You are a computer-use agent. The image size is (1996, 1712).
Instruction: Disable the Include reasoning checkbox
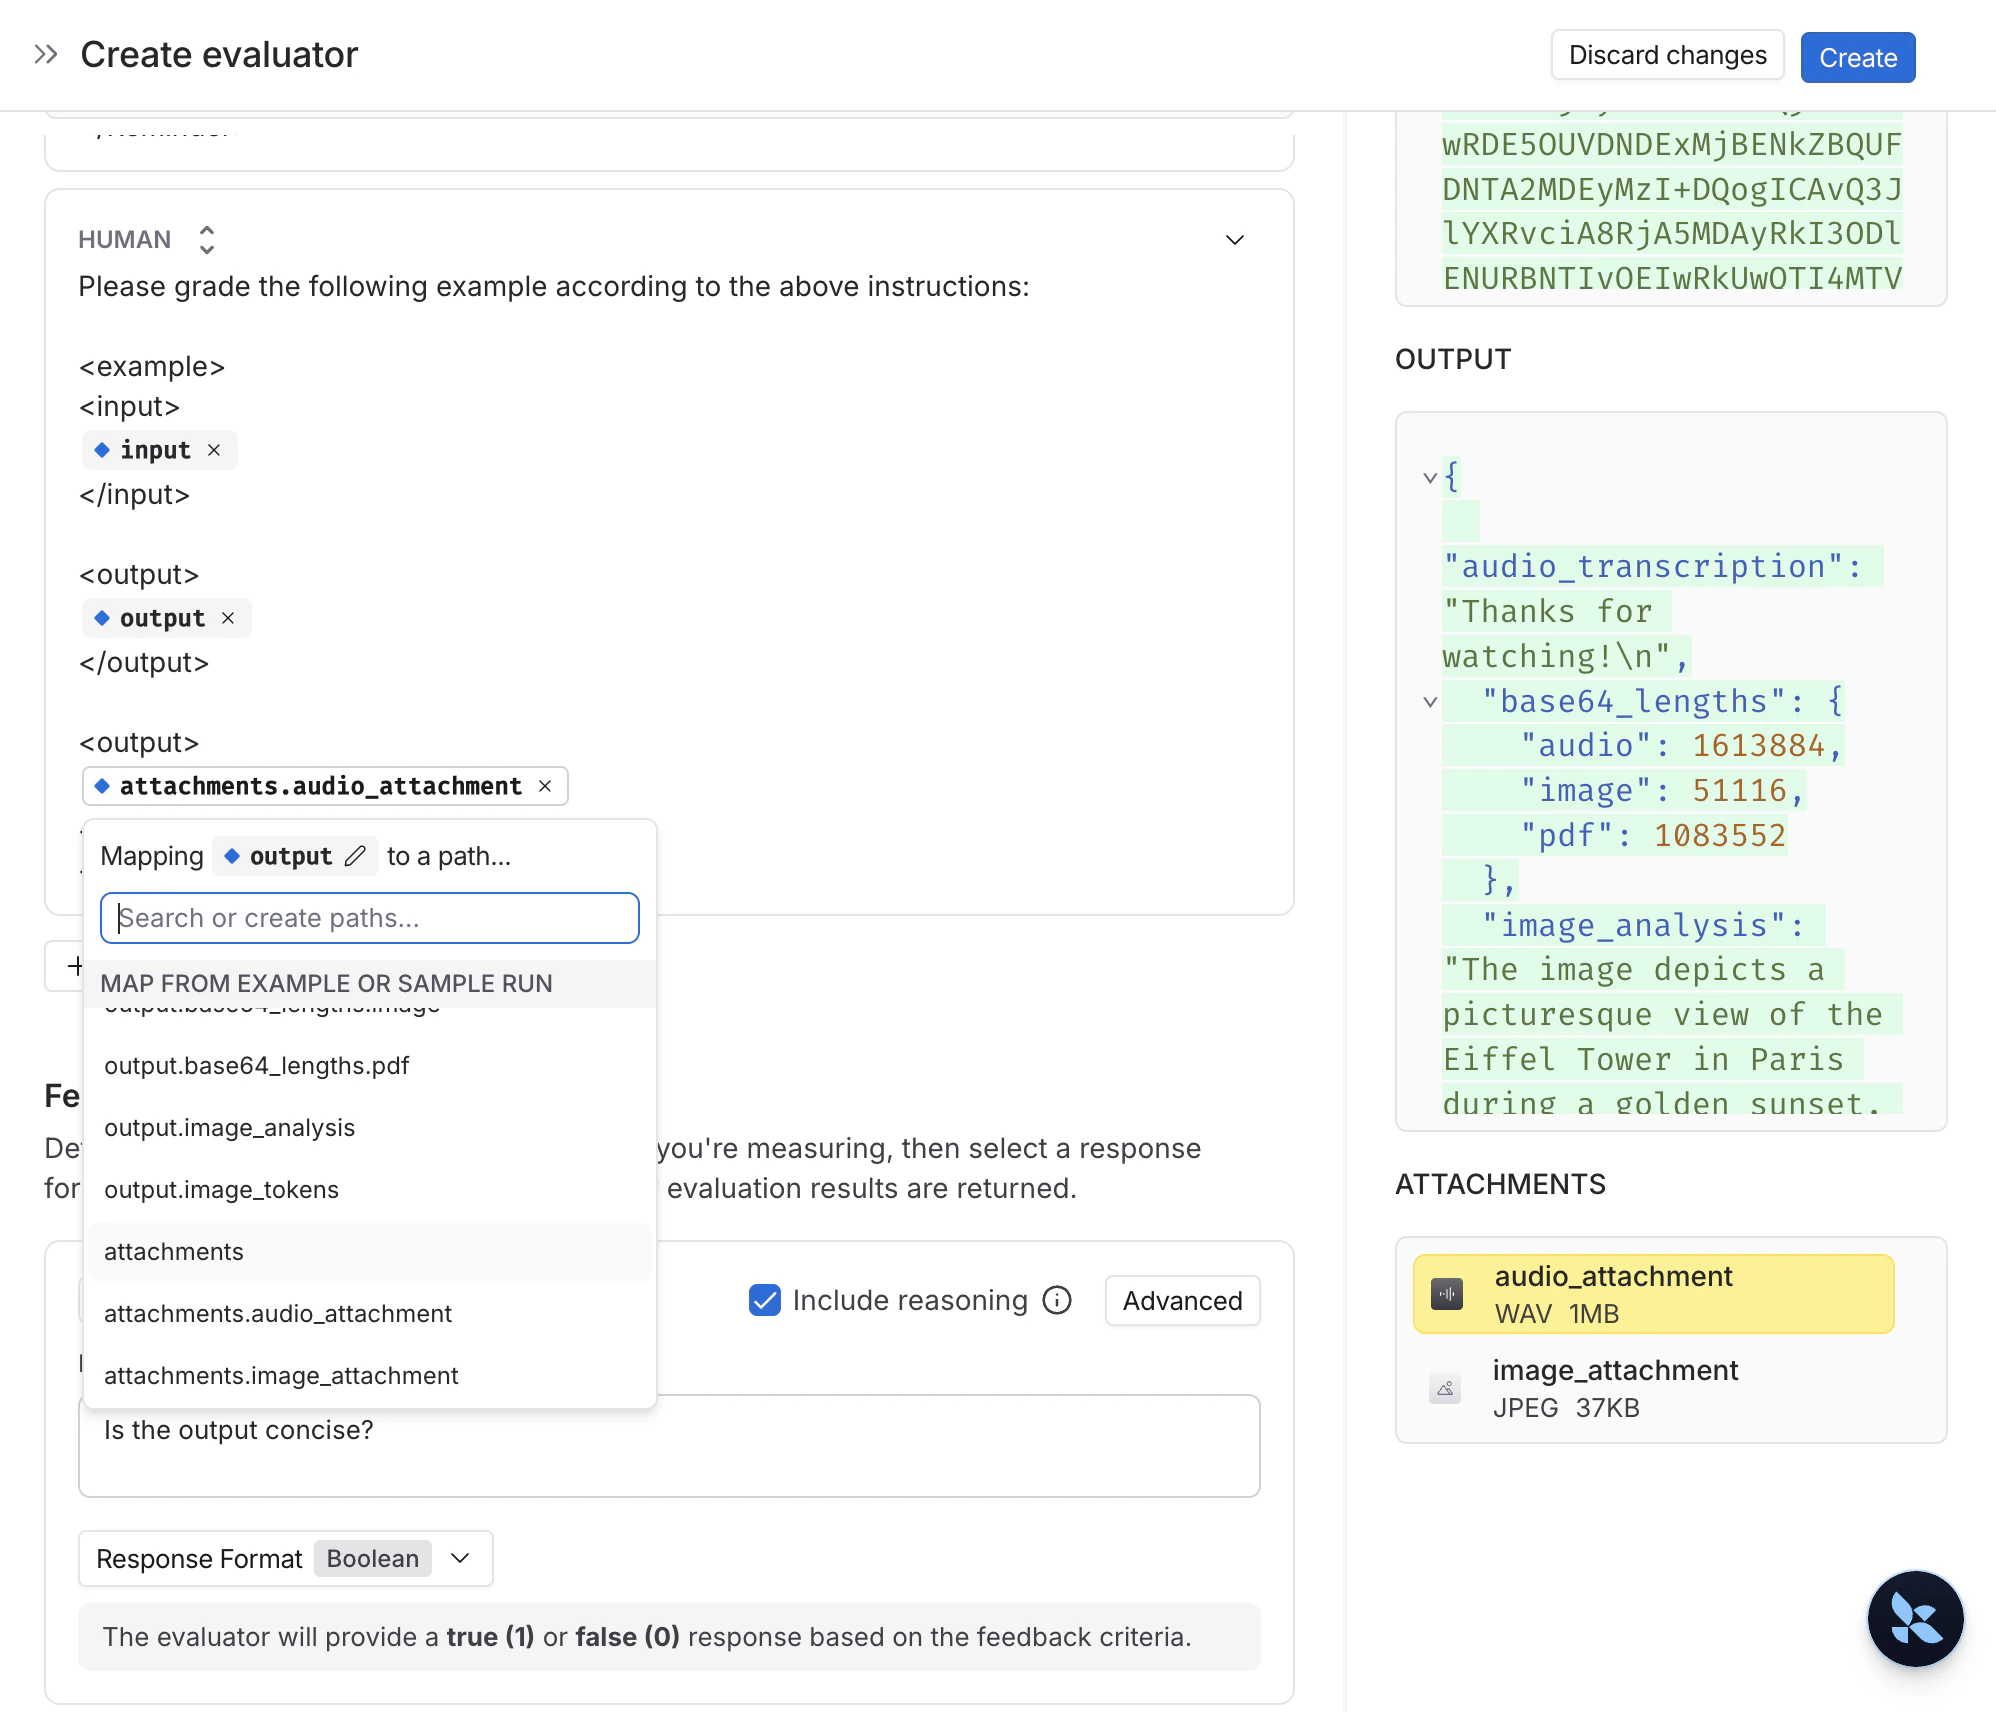click(765, 1300)
